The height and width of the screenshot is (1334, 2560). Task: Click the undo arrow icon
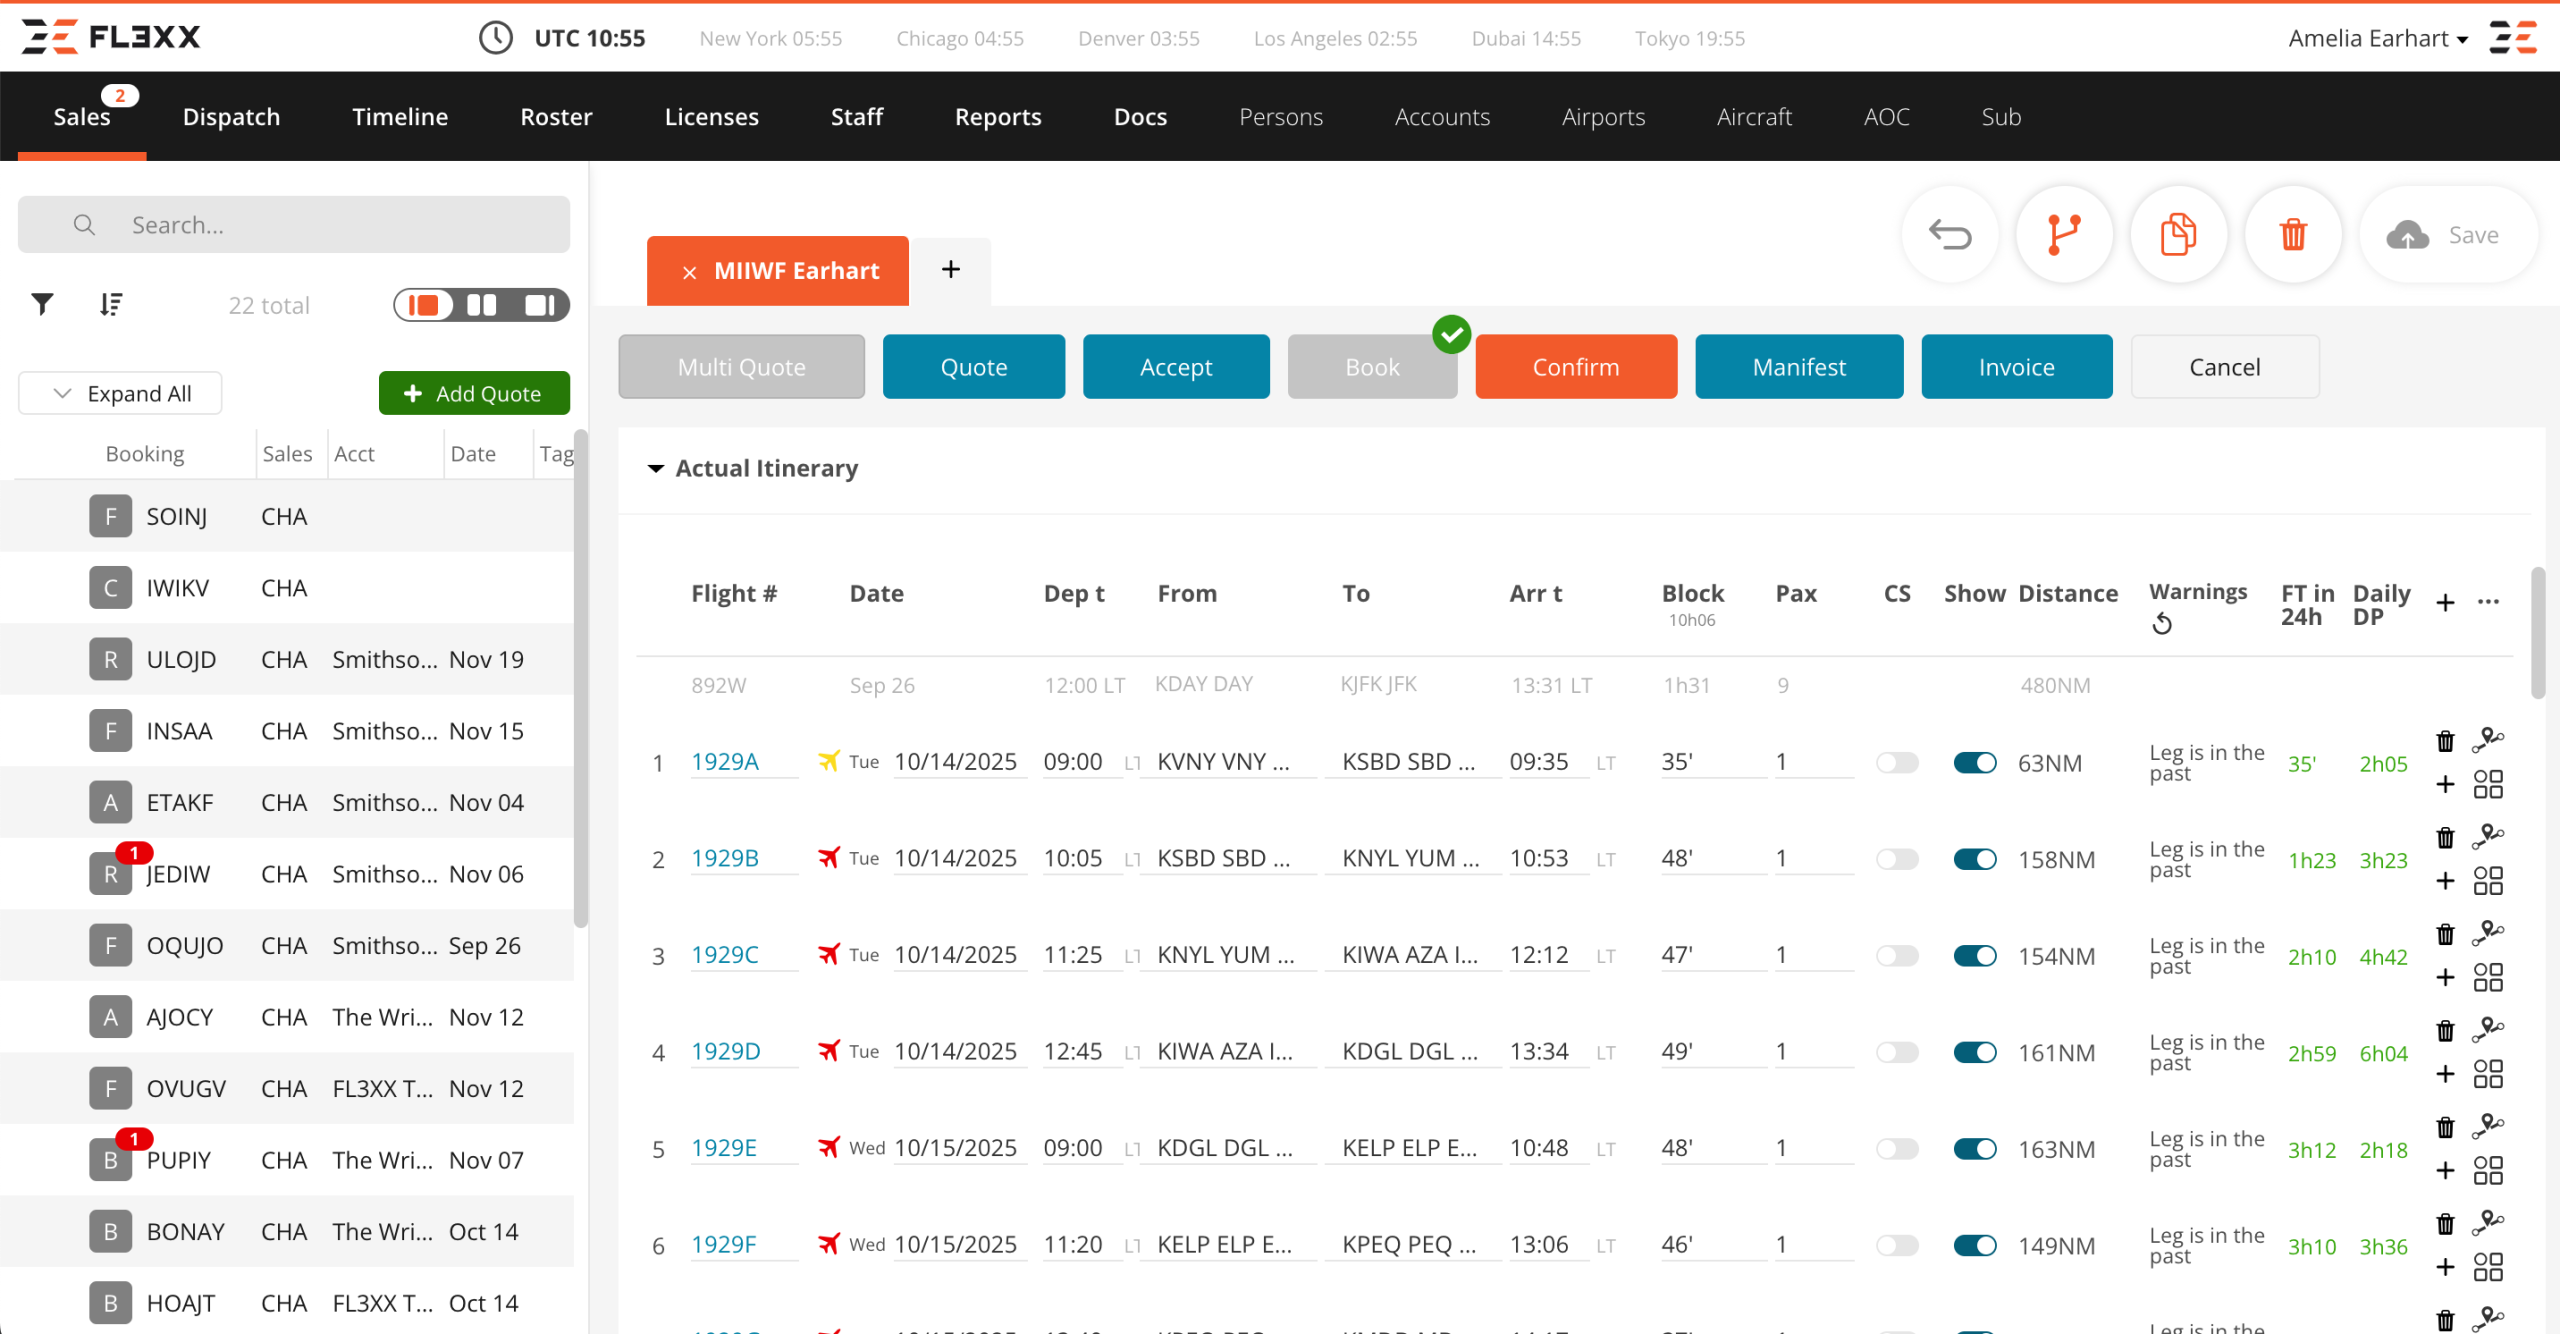pyautogui.click(x=1949, y=235)
